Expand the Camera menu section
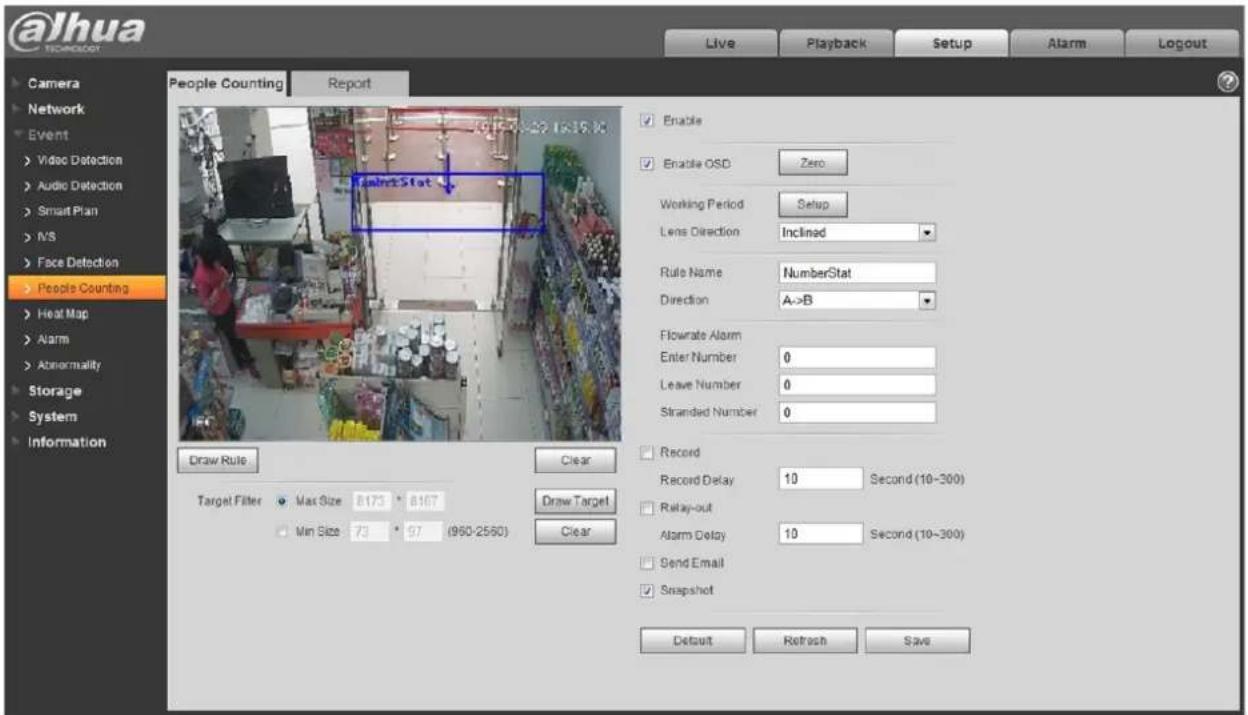This screenshot has width=1248, height=715. pyautogui.click(x=54, y=84)
